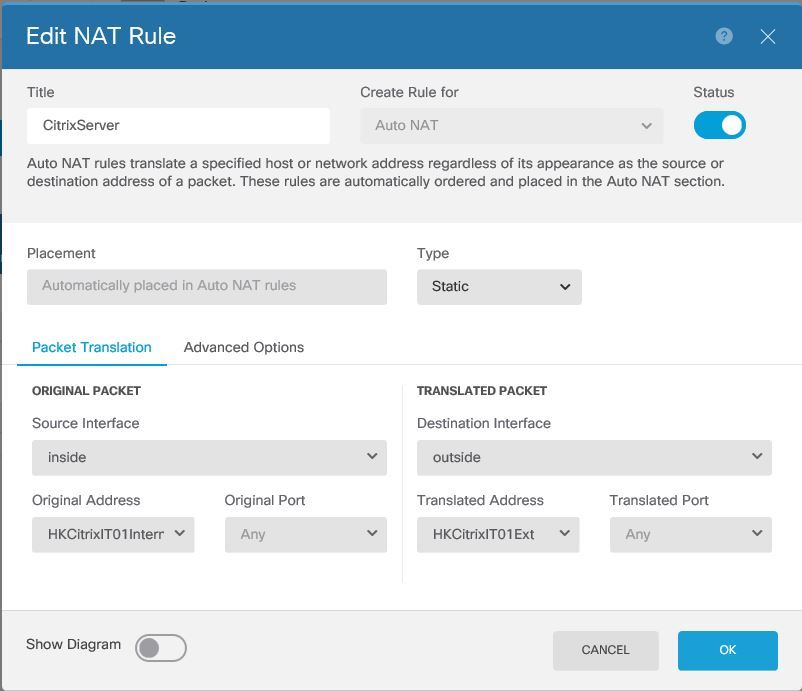Open the Original Port dropdown
This screenshot has height=691, width=802.
tap(306, 534)
